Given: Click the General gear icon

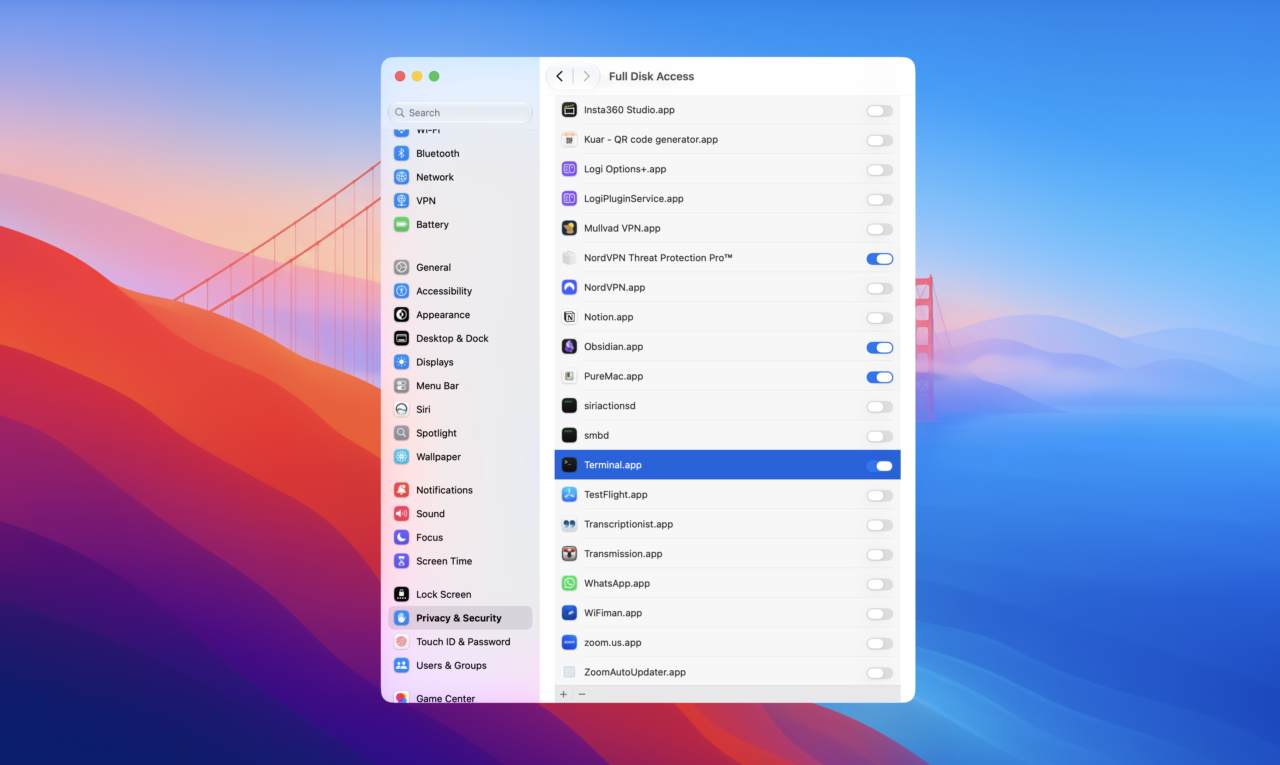Looking at the screenshot, I should coord(401,267).
